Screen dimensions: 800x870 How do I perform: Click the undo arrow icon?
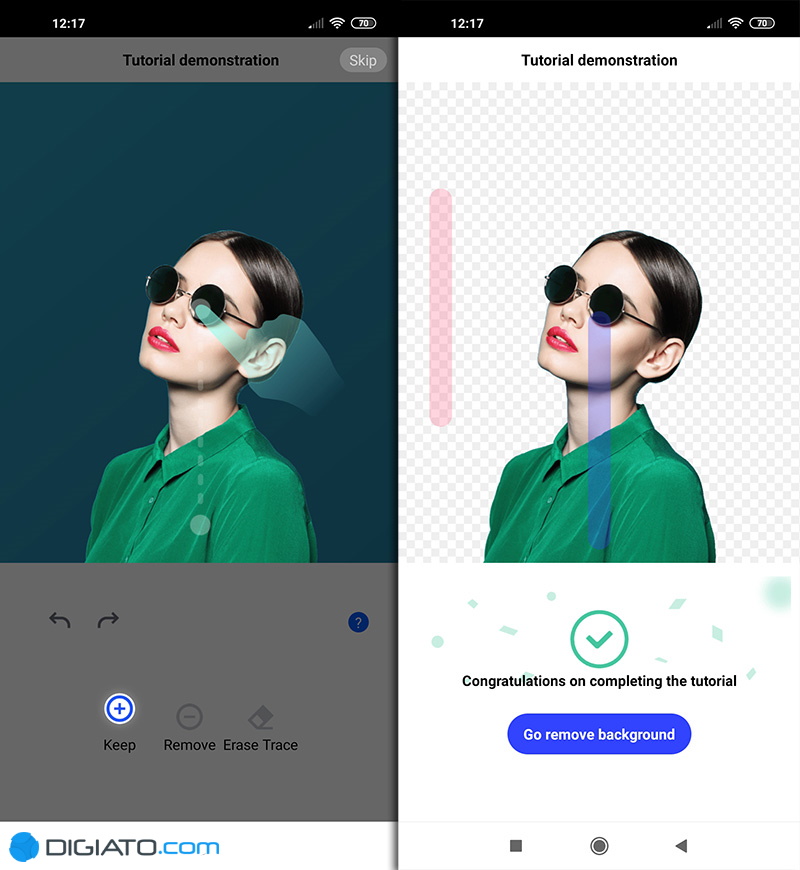pyautogui.click(x=60, y=620)
